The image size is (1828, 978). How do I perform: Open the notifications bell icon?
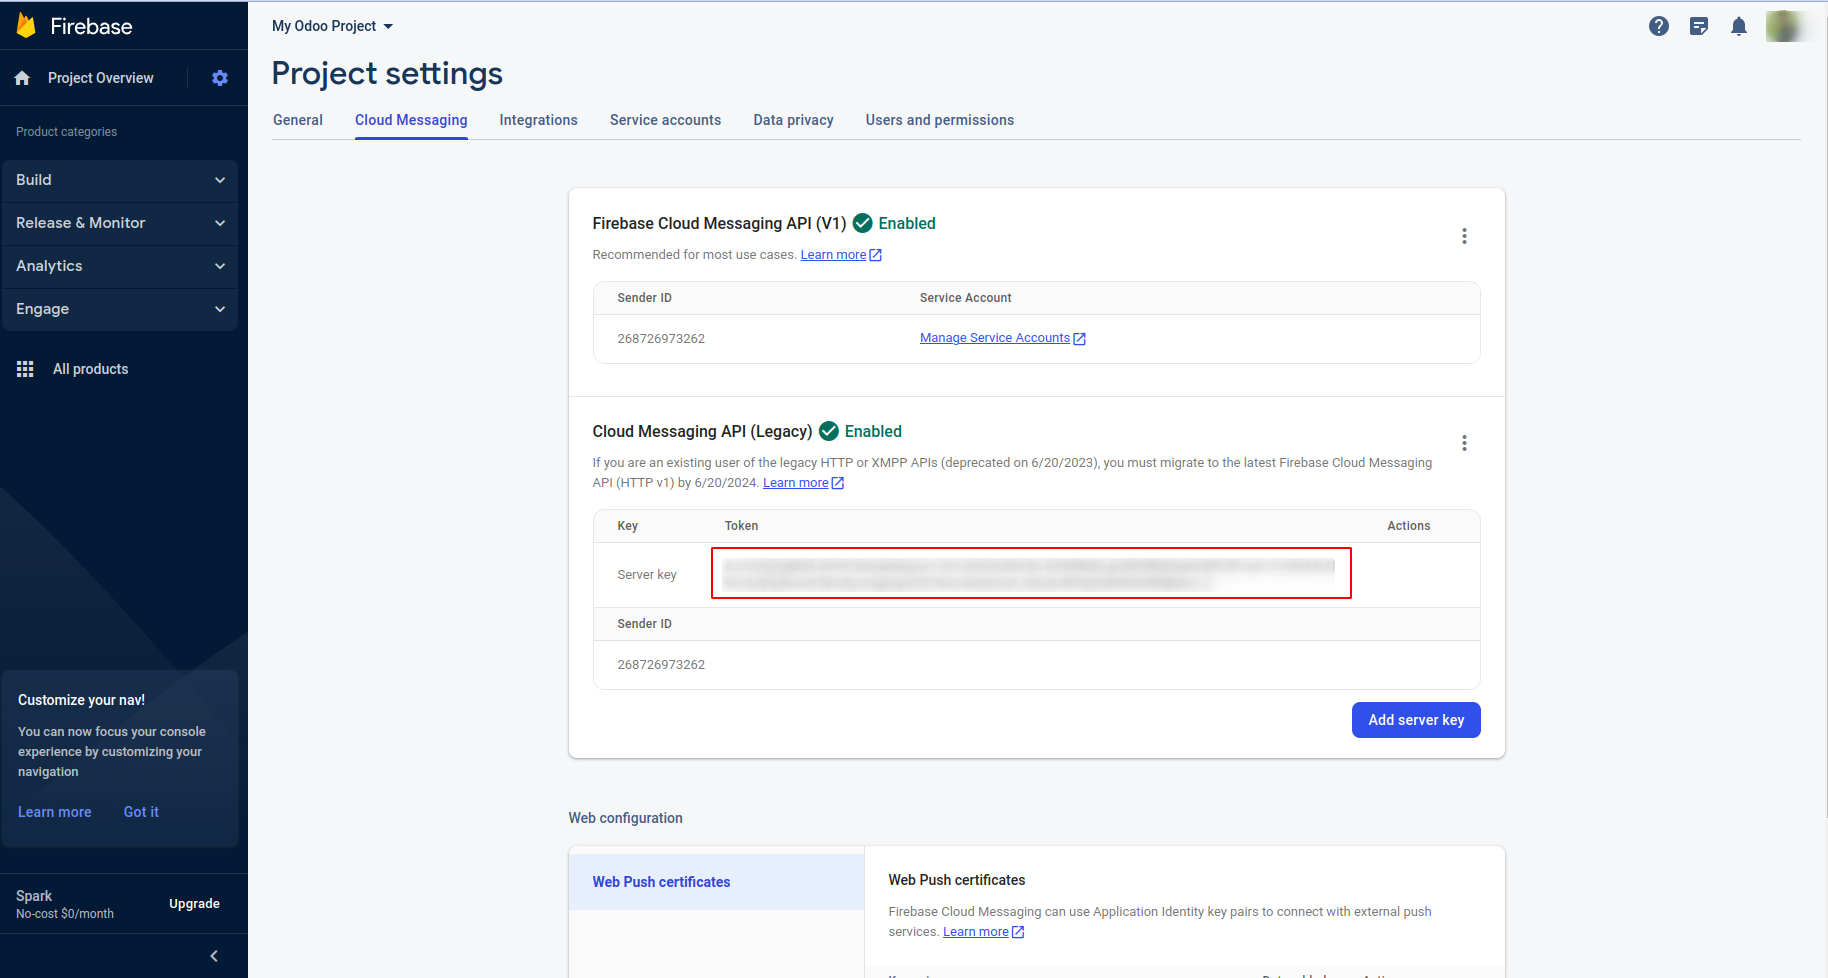1738,26
